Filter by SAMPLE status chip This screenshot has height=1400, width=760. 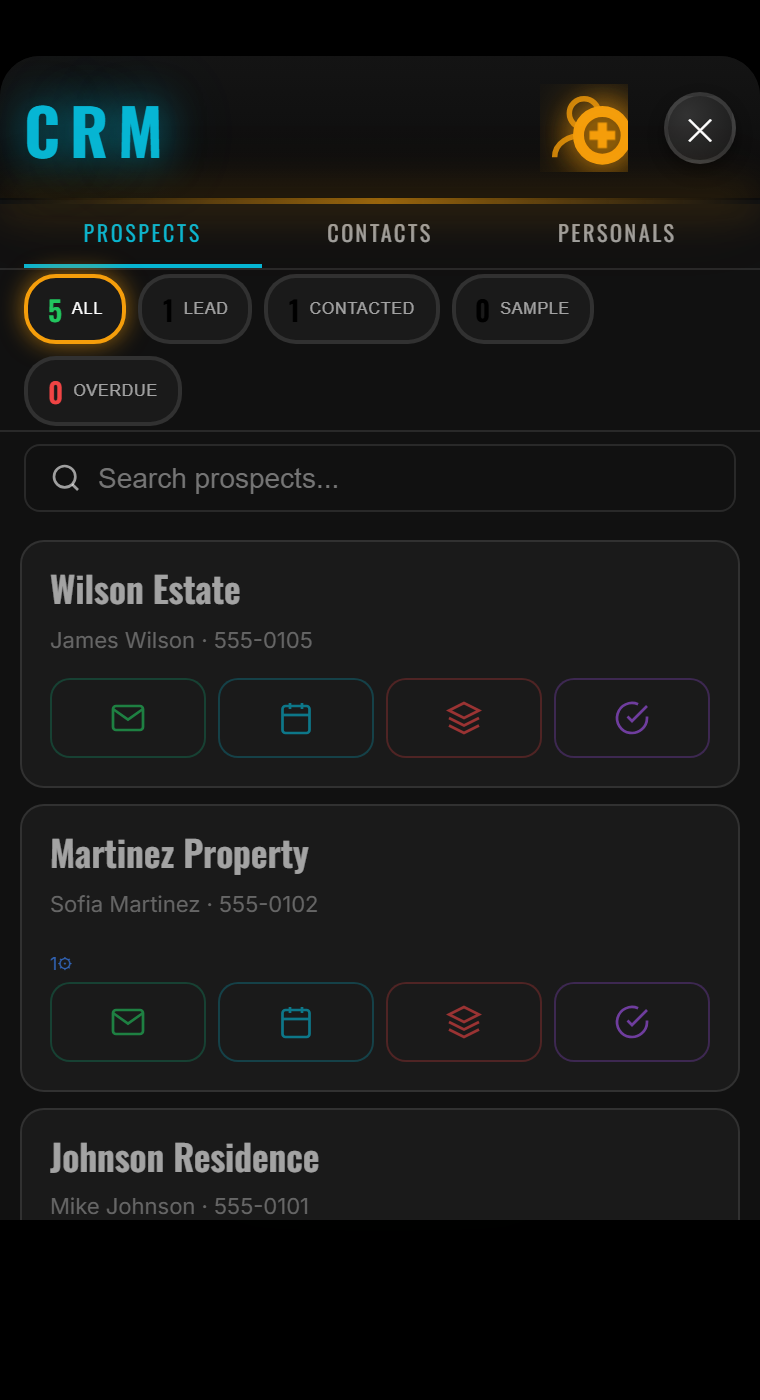click(523, 309)
